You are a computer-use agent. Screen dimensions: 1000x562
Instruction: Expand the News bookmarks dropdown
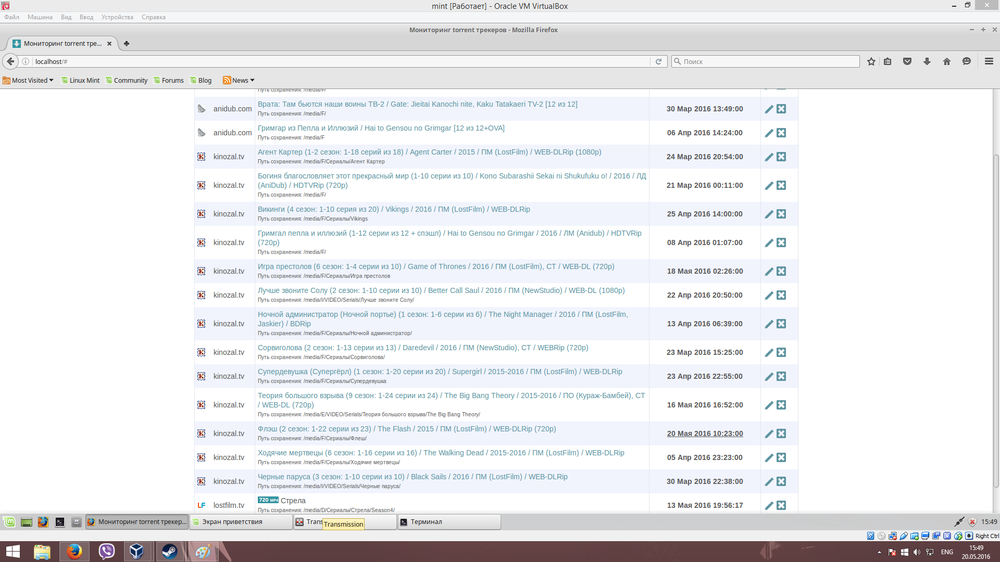click(x=238, y=80)
